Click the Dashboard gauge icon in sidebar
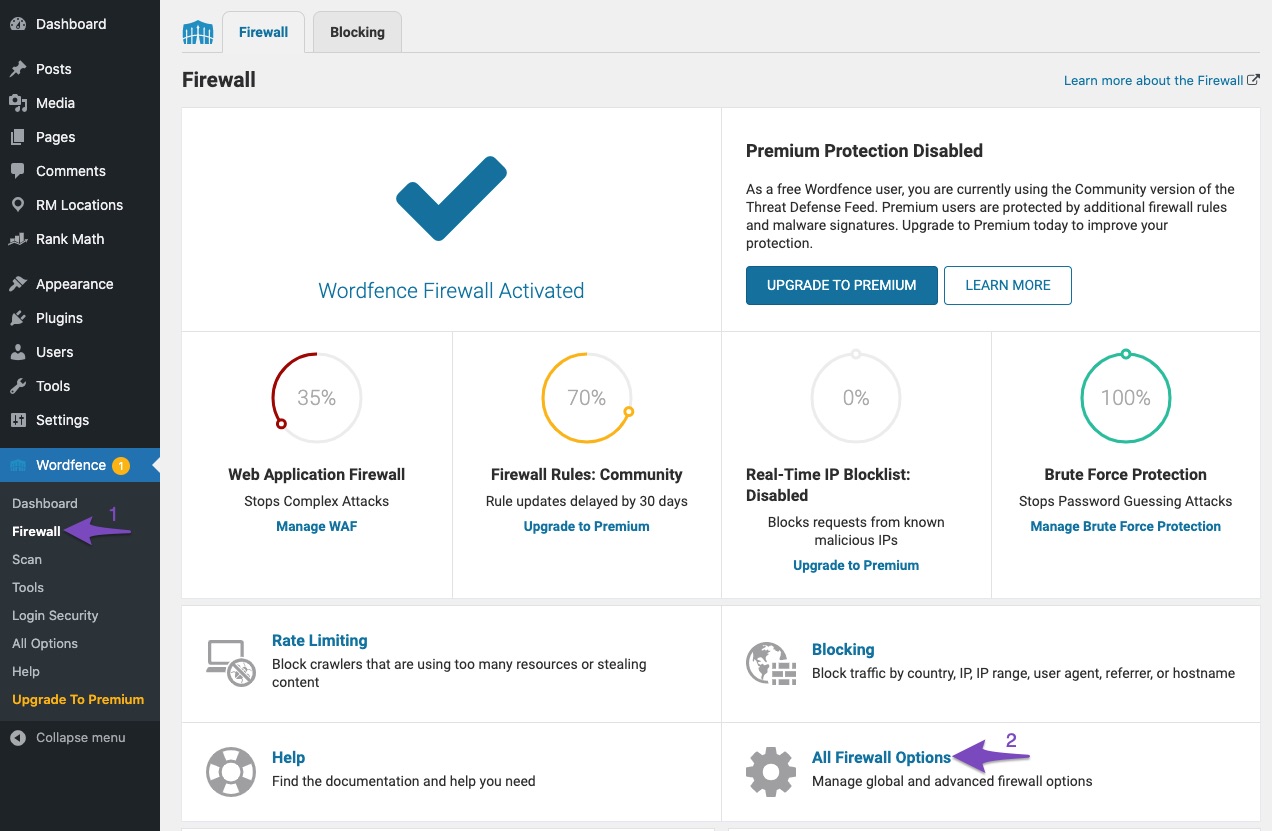 [x=18, y=24]
